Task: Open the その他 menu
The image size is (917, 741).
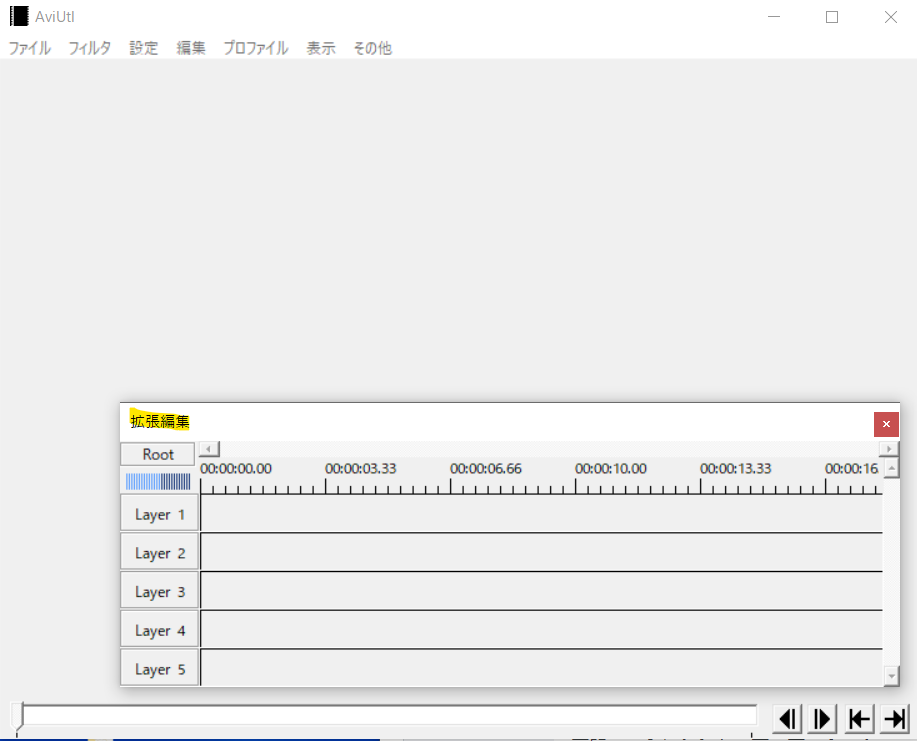Action: tap(373, 48)
